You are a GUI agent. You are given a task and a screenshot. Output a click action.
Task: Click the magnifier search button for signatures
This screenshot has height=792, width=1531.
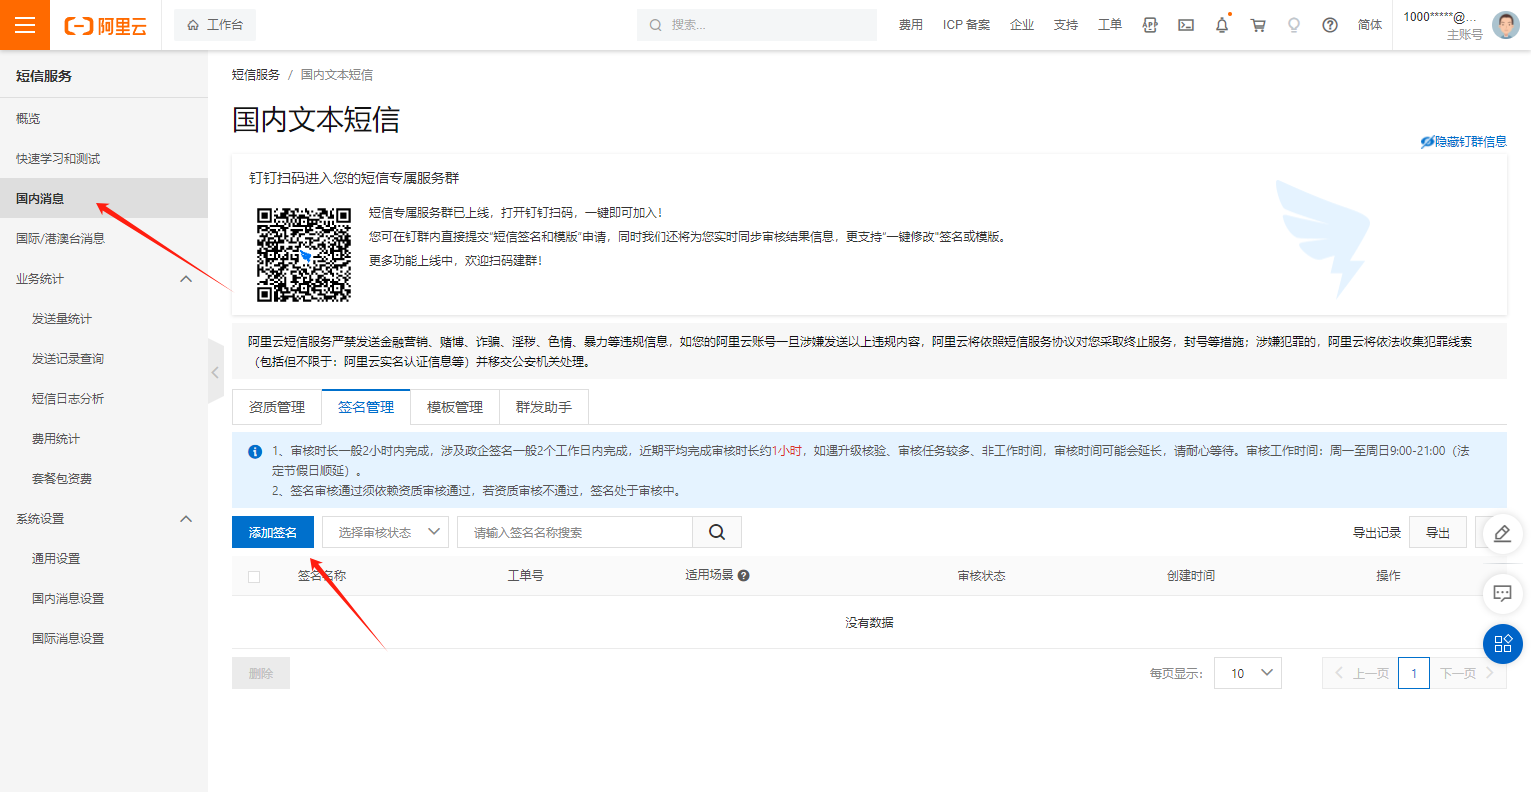pyautogui.click(x=717, y=532)
